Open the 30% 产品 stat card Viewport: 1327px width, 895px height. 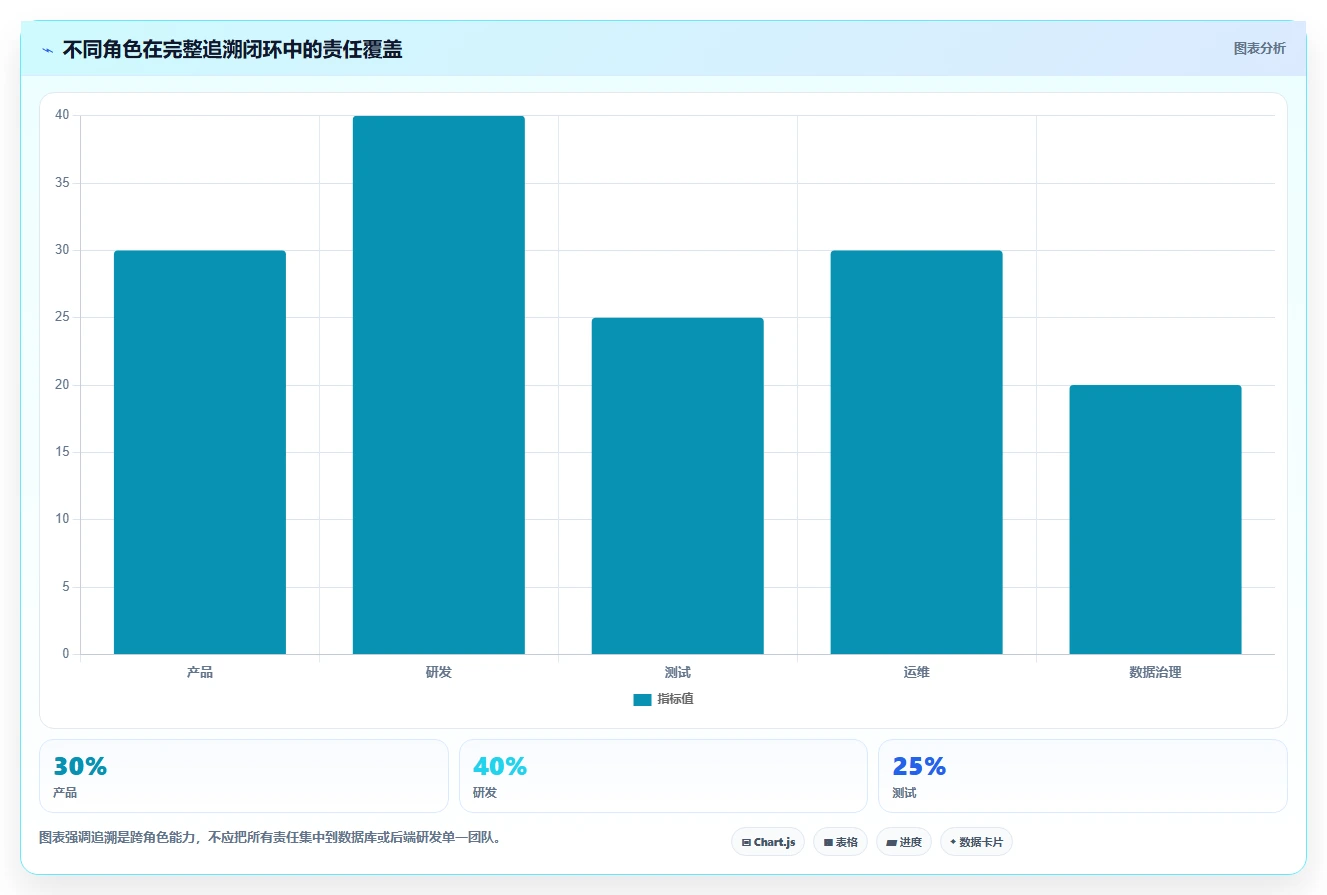(244, 776)
